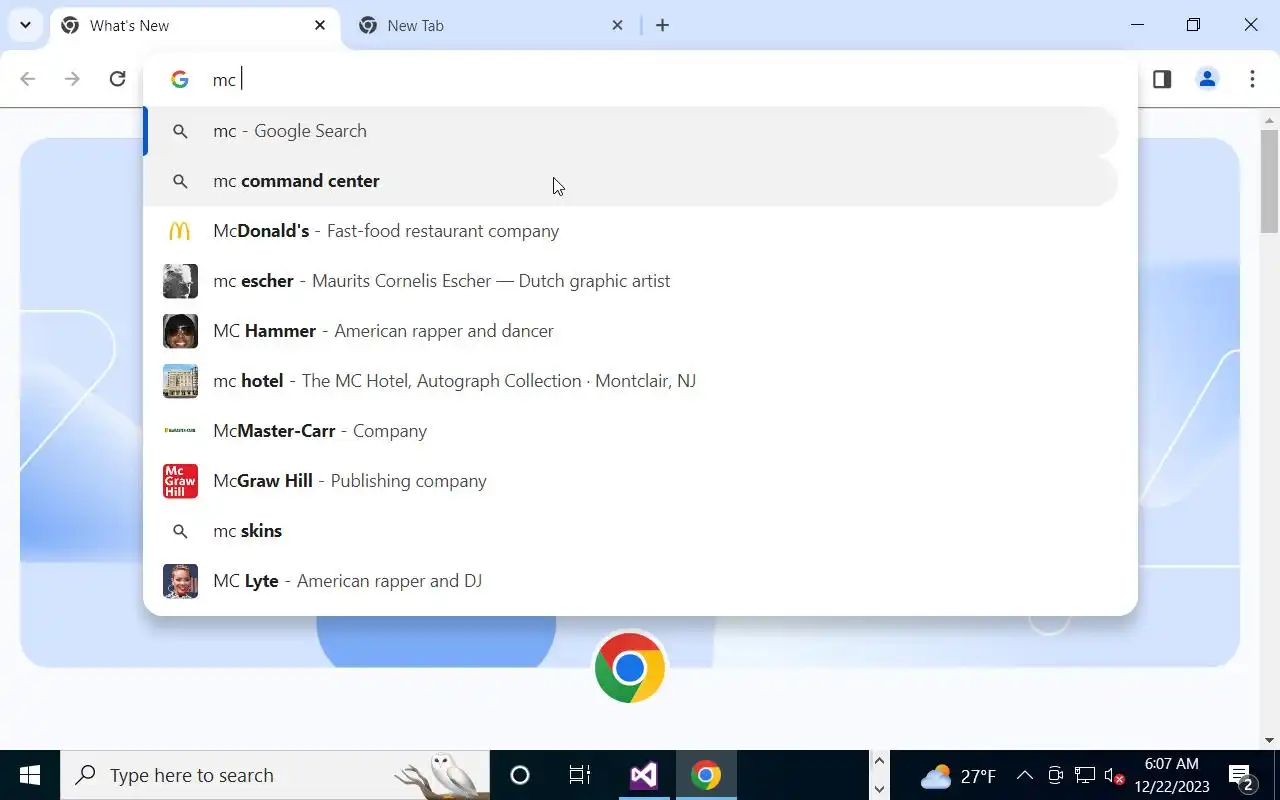1280x800 pixels.
Task: Reload the page
Action: pos(117,79)
